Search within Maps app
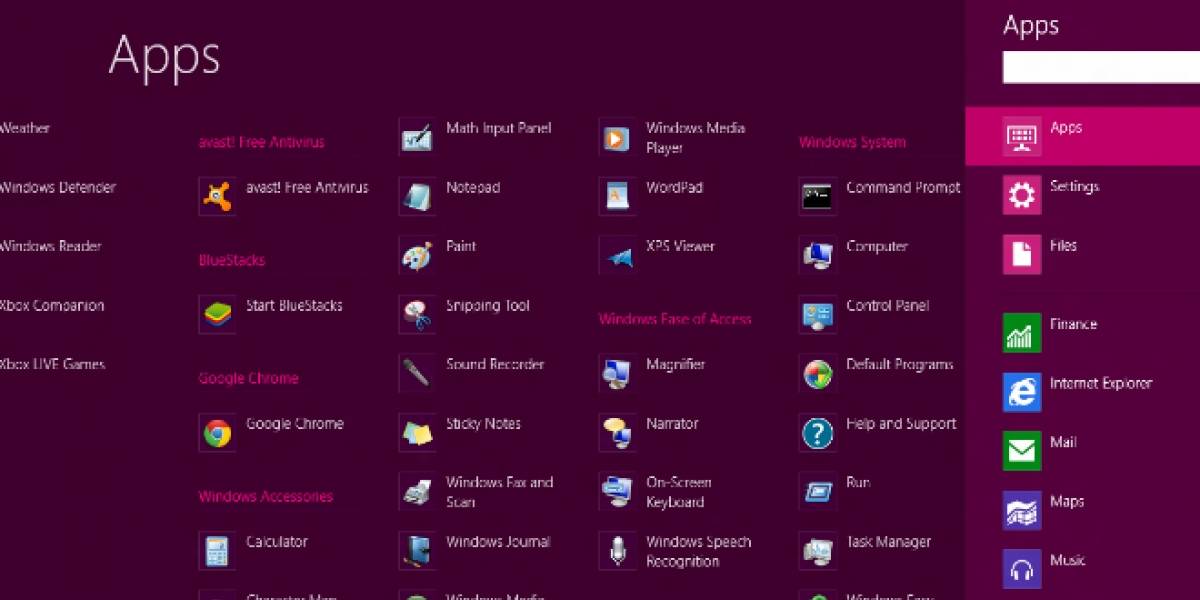This screenshot has height=600, width=1200. 1083,510
